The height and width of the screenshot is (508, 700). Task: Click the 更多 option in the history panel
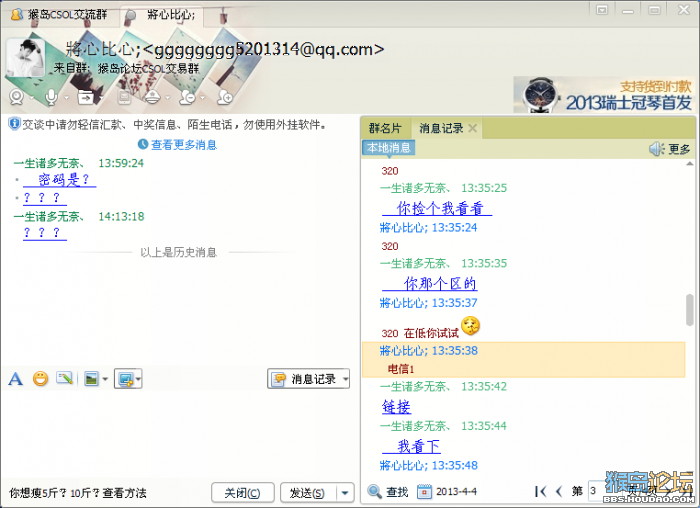[x=679, y=149]
